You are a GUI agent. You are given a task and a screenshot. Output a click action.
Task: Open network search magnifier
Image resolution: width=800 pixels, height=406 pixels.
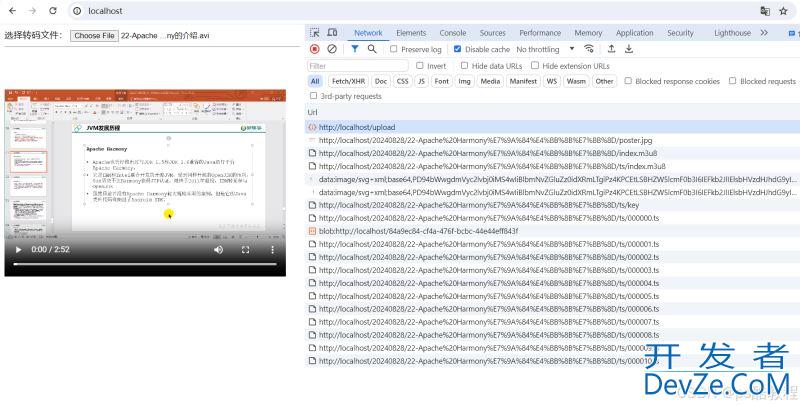(x=372, y=49)
